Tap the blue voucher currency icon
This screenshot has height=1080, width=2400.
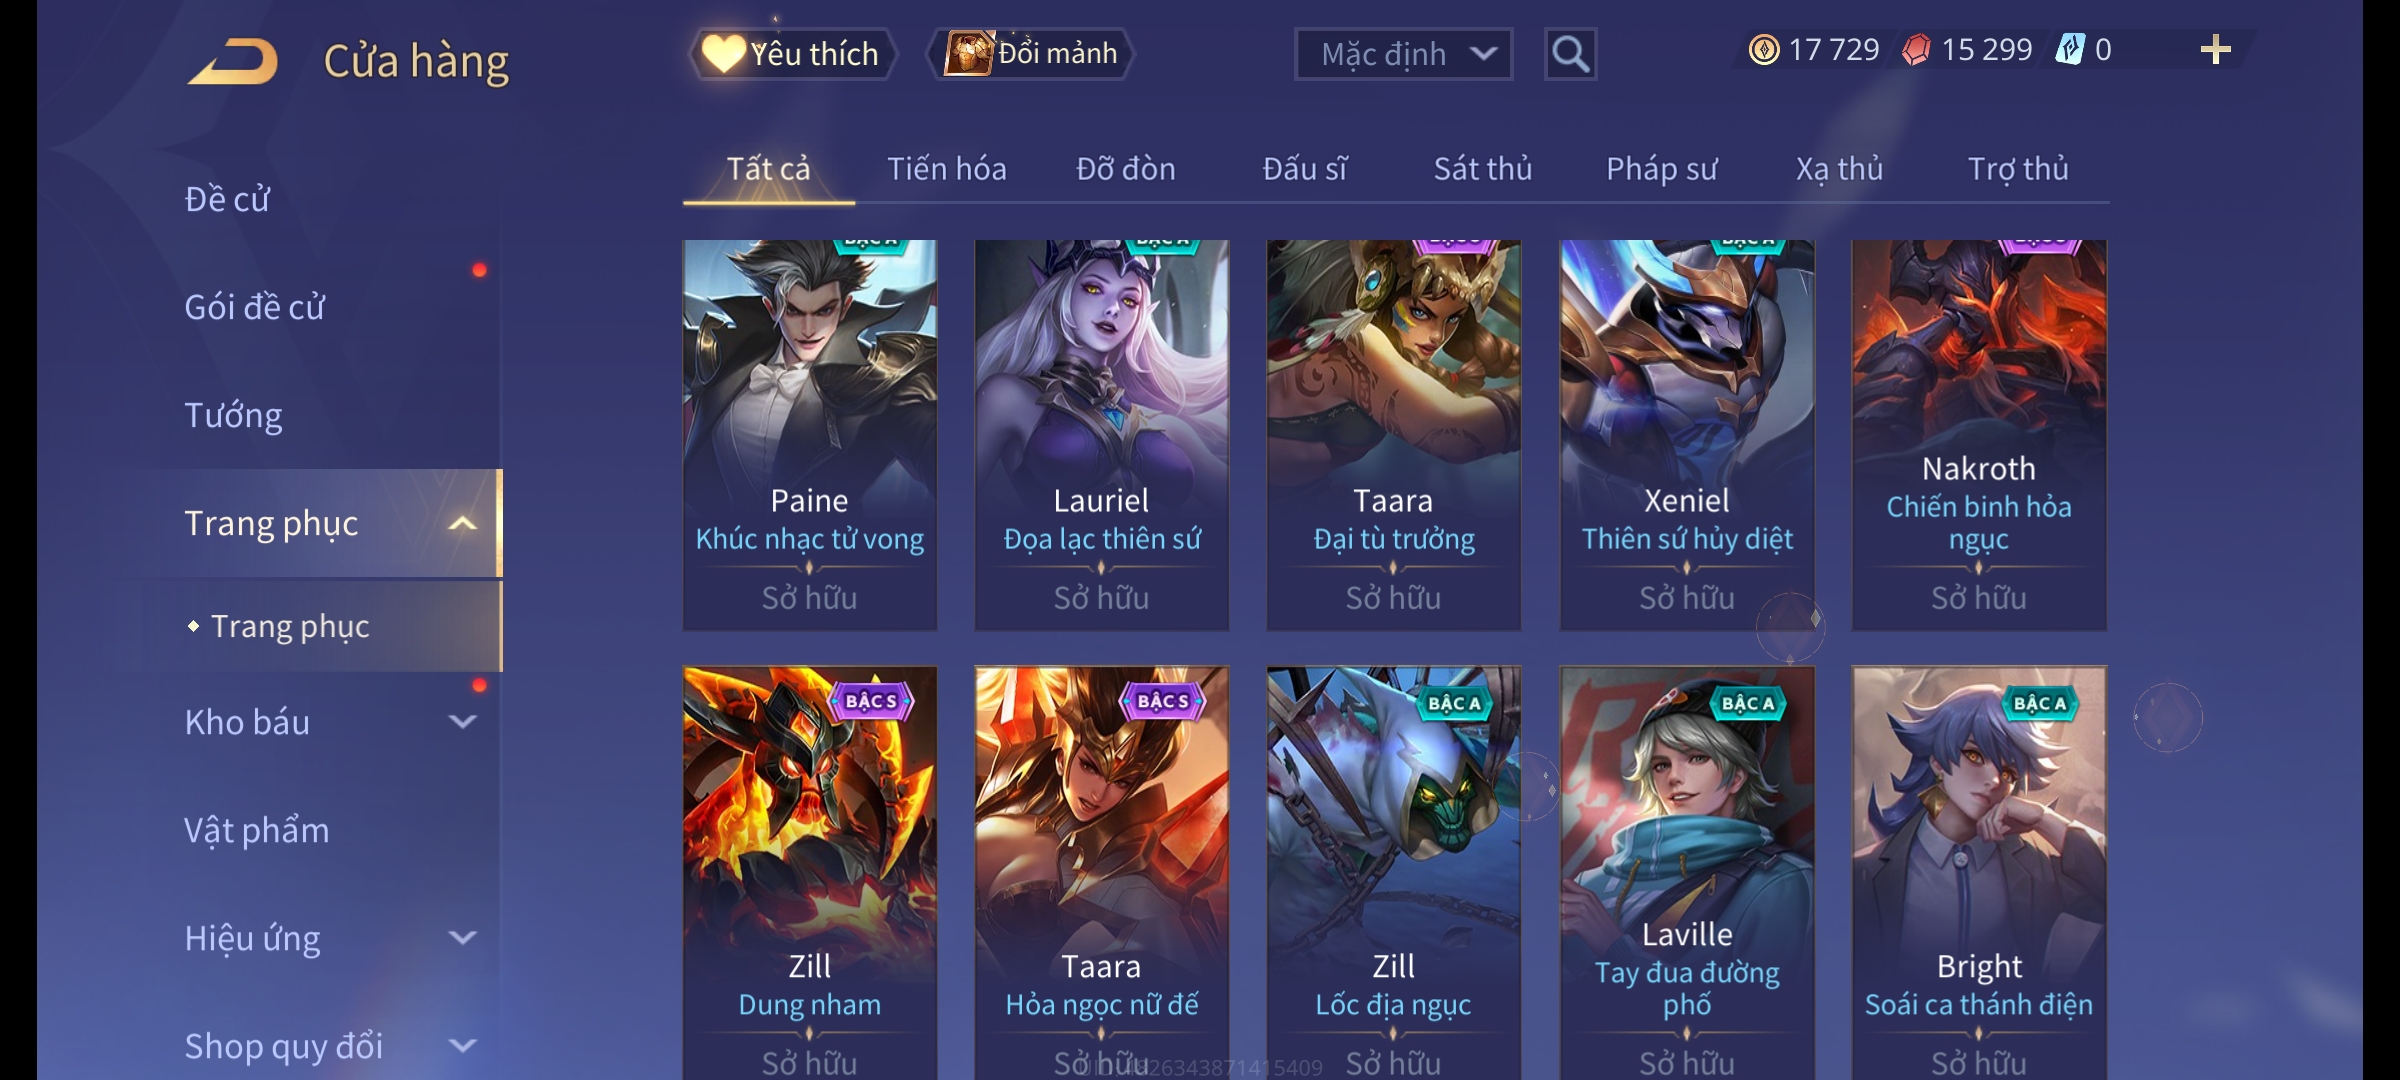click(x=2070, y=50)
